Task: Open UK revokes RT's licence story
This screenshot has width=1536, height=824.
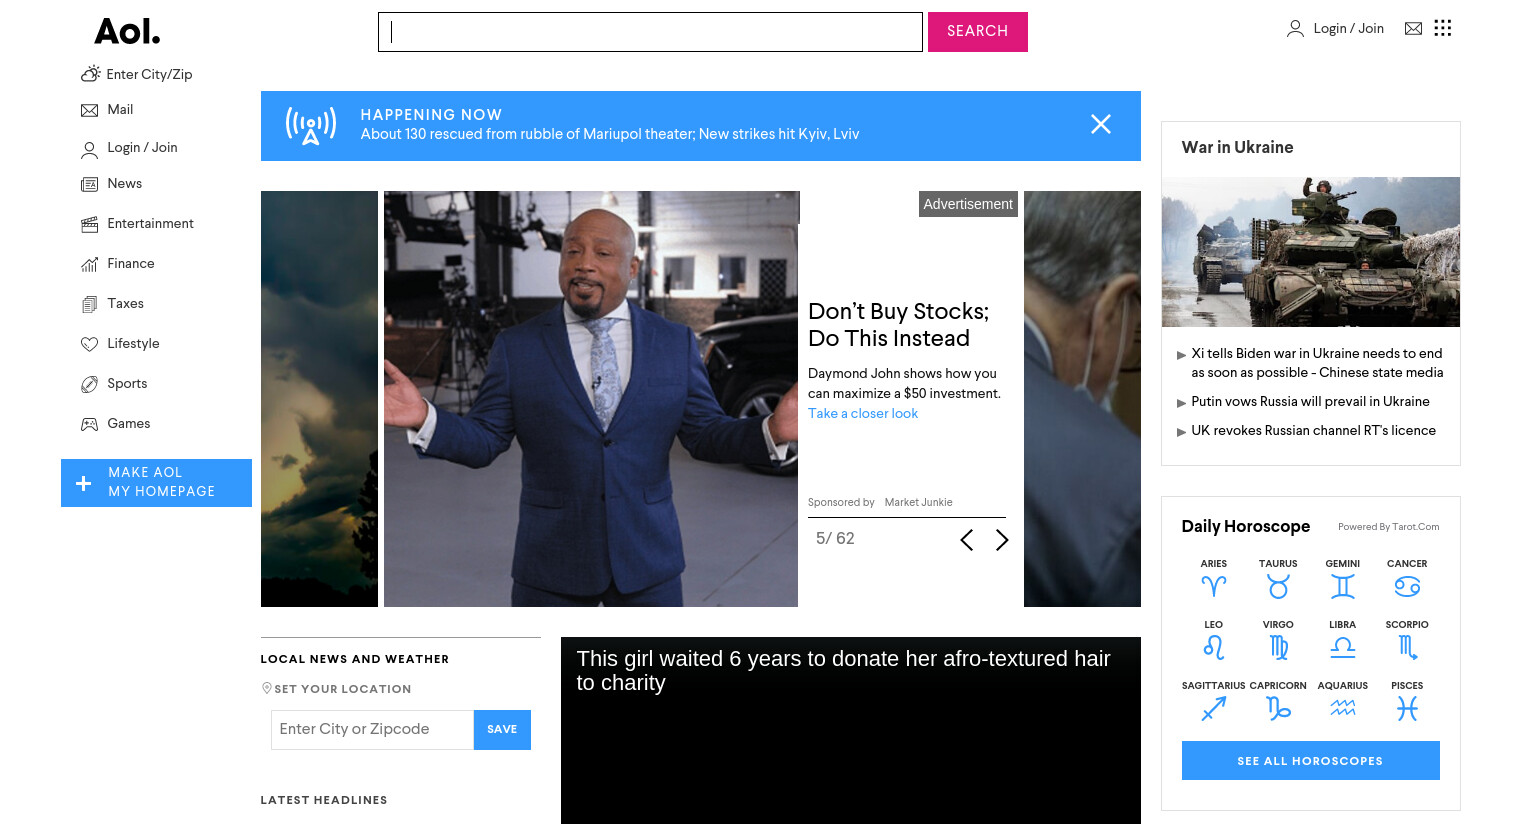Action: [x=1313, y=431]
